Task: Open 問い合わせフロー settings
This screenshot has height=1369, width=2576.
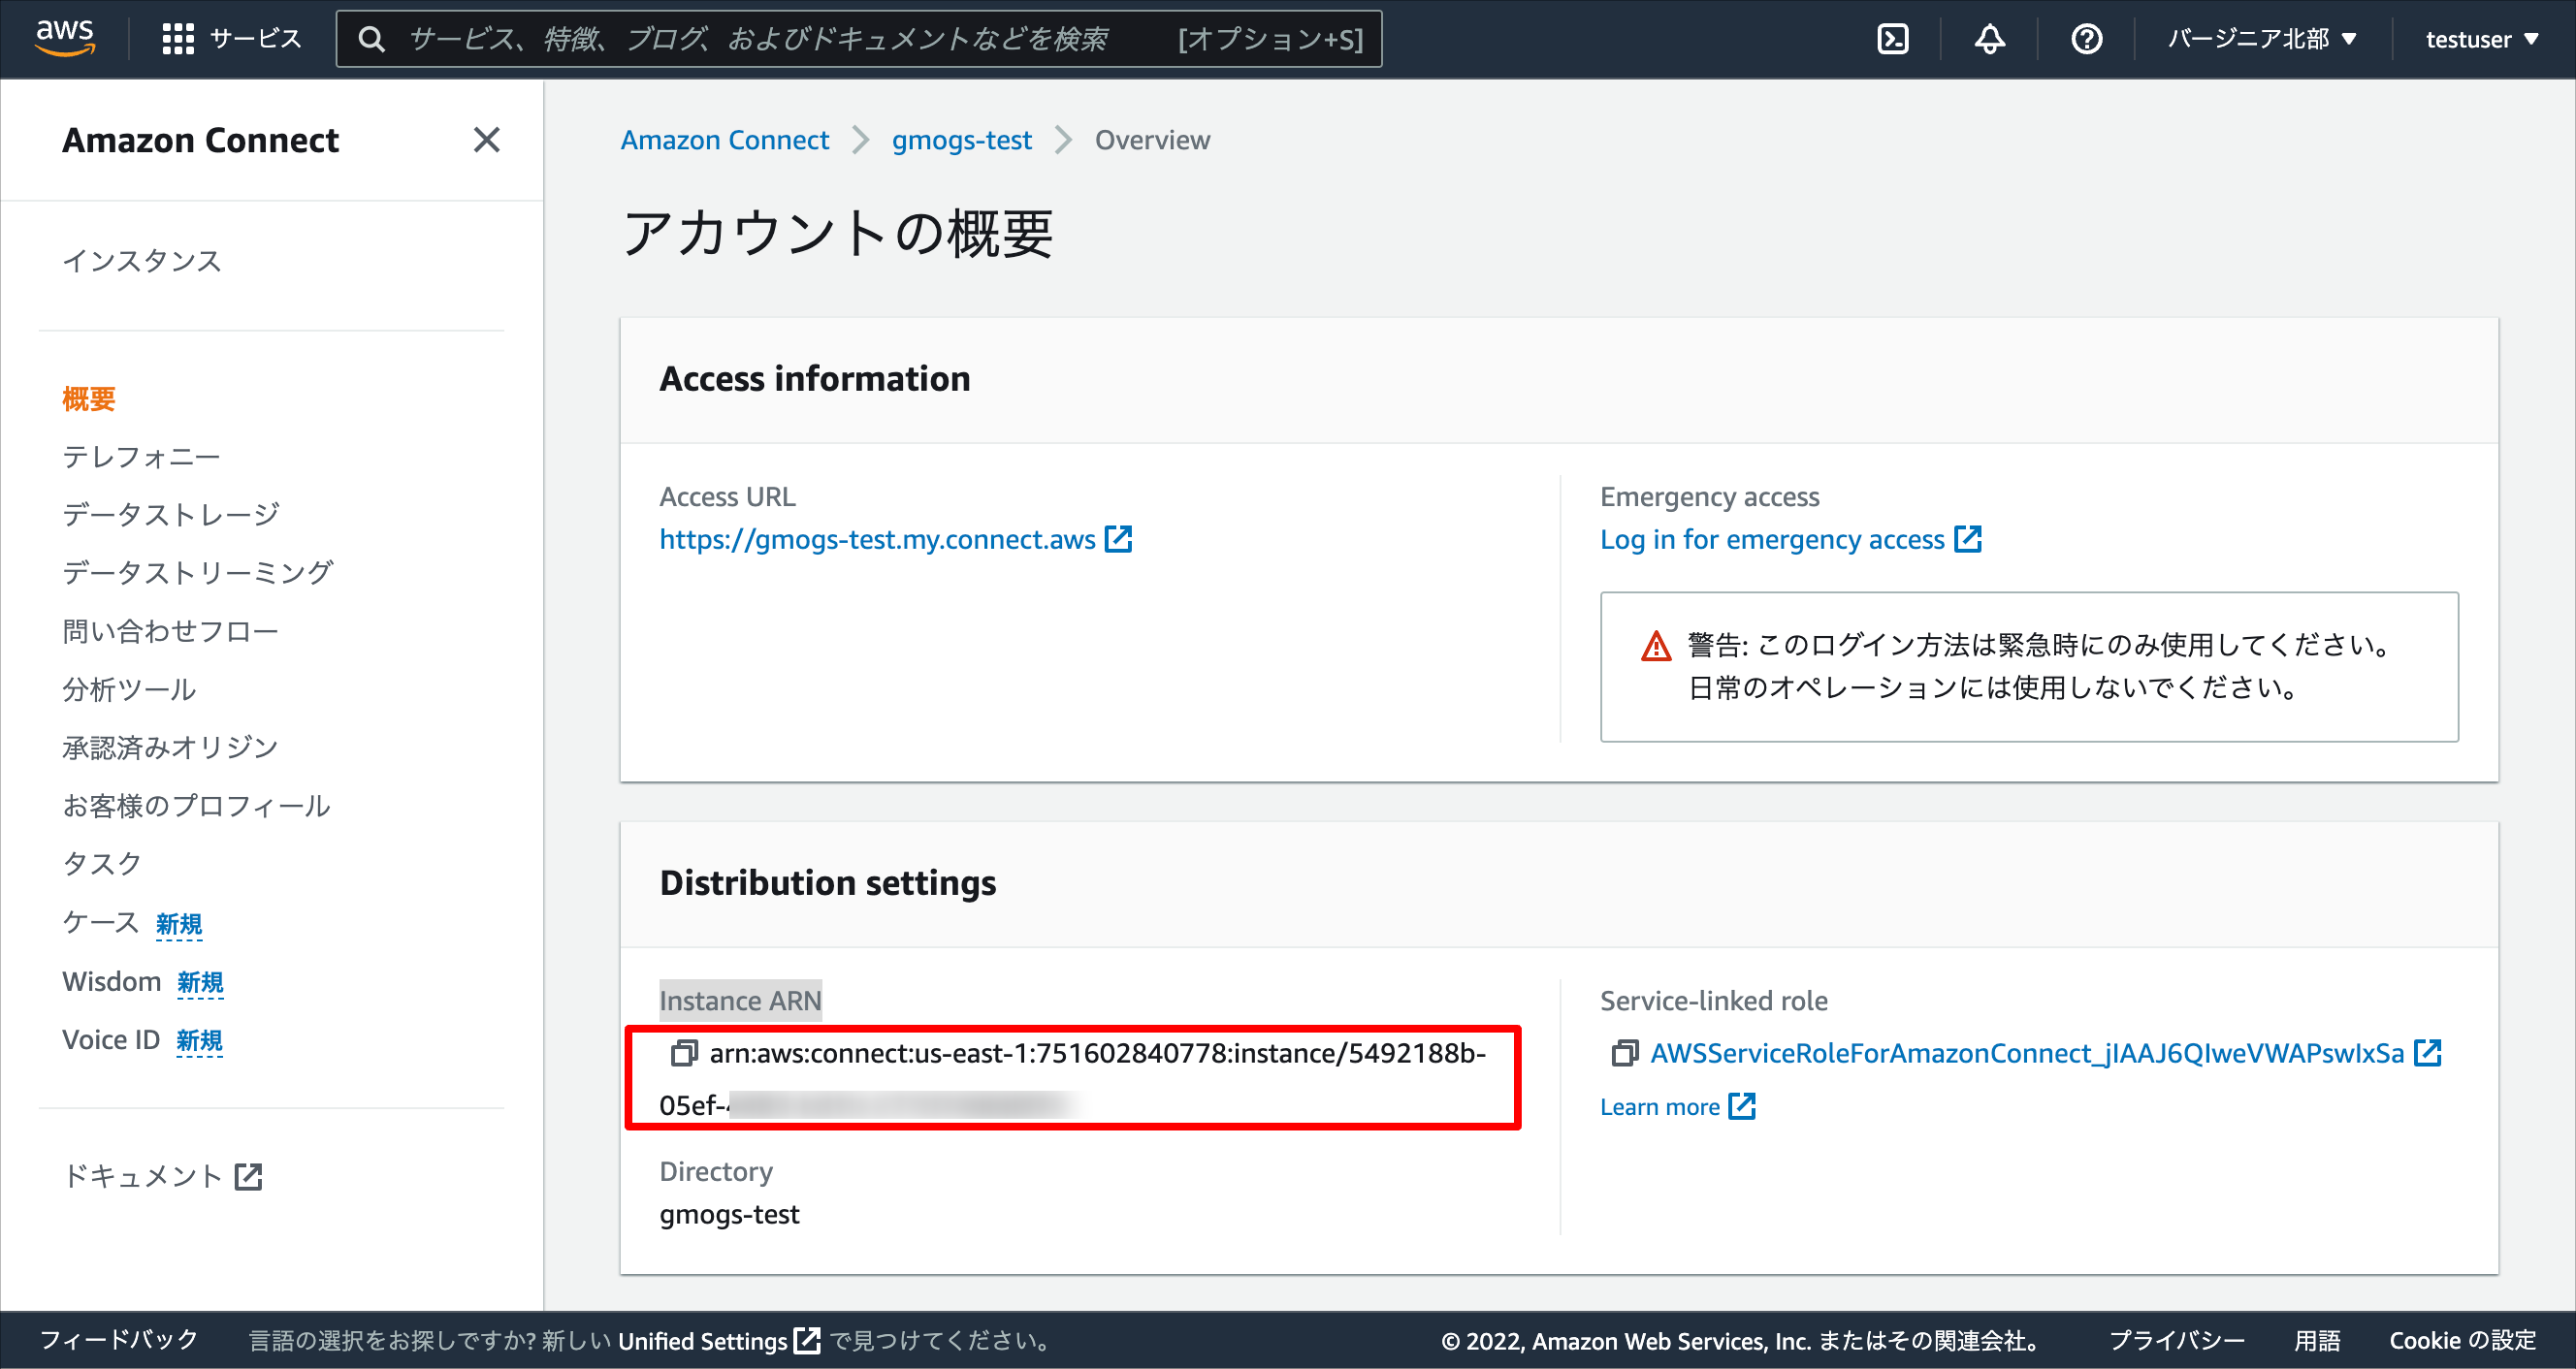Action: (x=171, y=632)
